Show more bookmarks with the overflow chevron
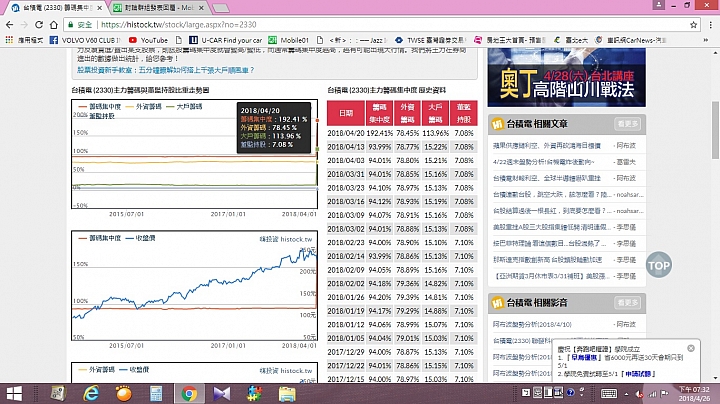Image resolution: width=720 pixels, height=404 pixels. [x=706, y=40]
